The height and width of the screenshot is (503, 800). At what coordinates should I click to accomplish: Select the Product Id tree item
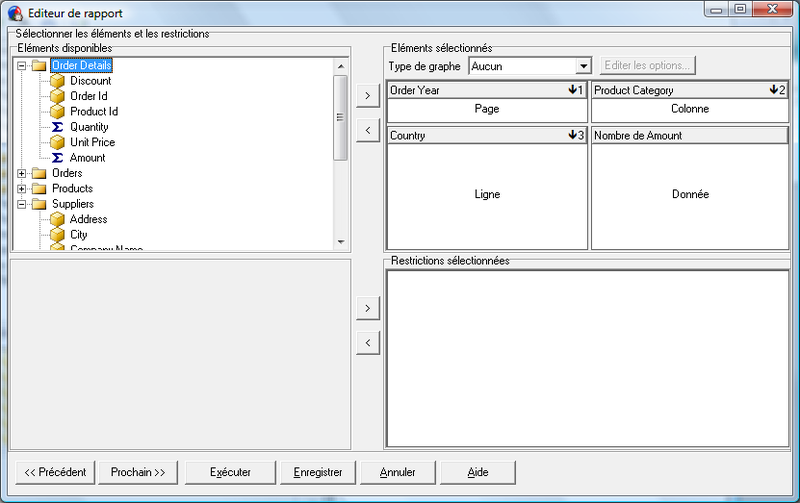point(94,111)
